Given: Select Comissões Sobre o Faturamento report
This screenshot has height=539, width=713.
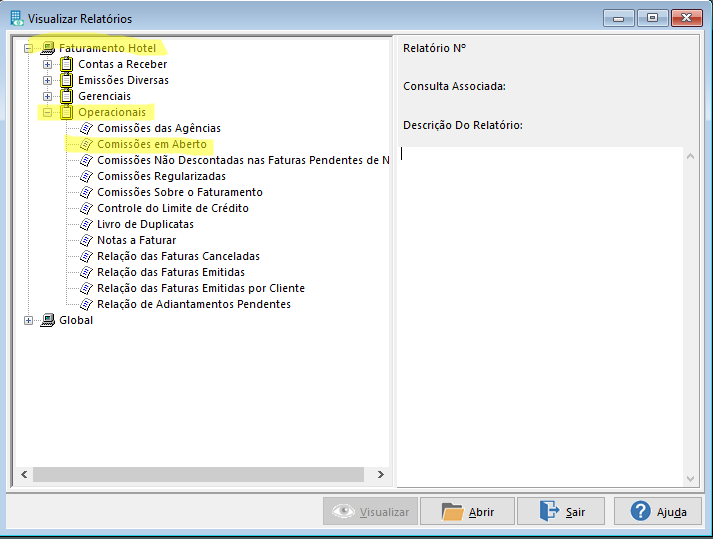Looking at the screenshot, I should [180, 192].
